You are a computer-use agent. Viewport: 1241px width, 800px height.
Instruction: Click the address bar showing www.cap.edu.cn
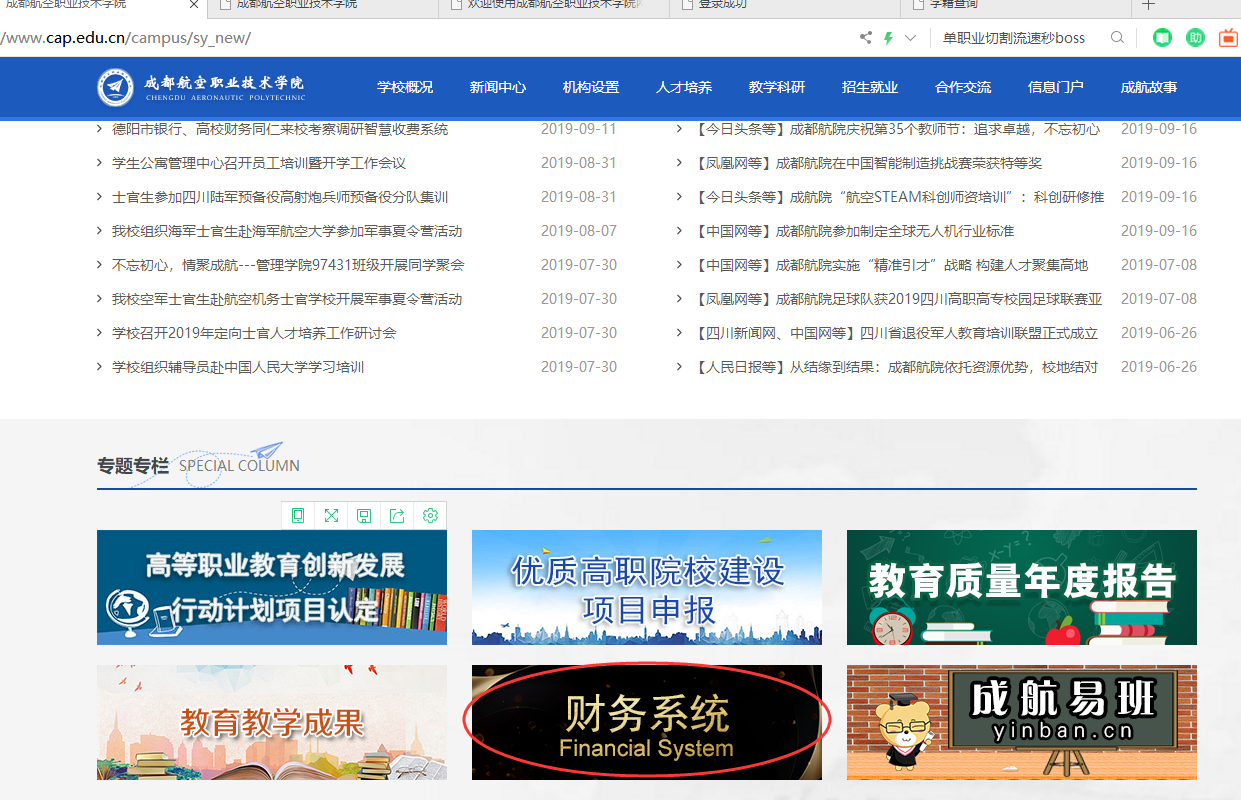[x=425, y=38]
